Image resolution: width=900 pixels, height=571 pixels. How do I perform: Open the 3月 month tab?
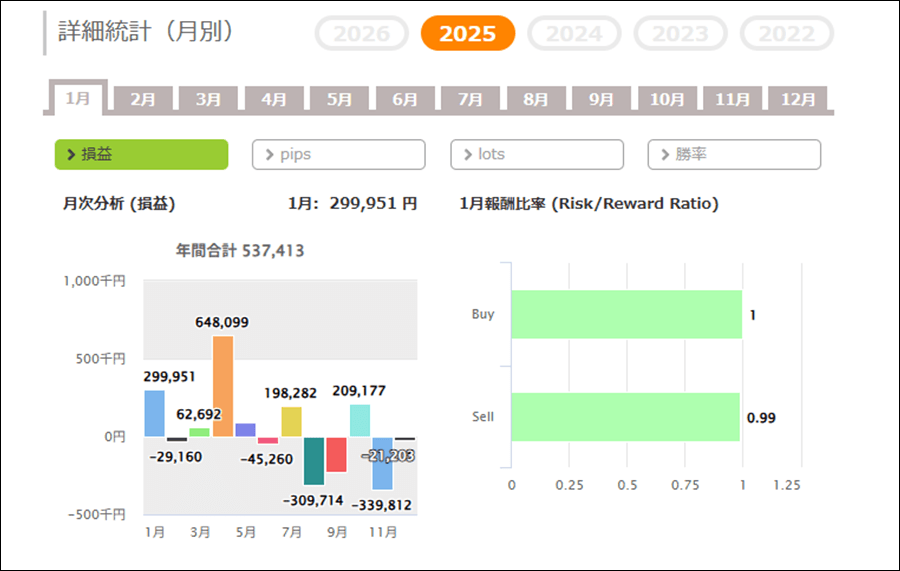click(209, 100)
